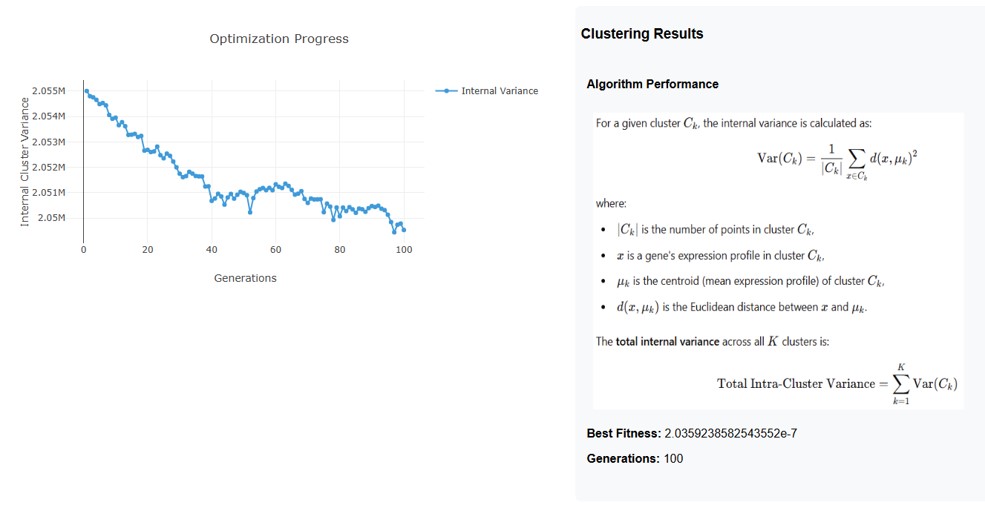Click the legend's blue line marker icon
Image resolution: width=985 pixels, height=505 pixels.
click(x=446, y=91)
